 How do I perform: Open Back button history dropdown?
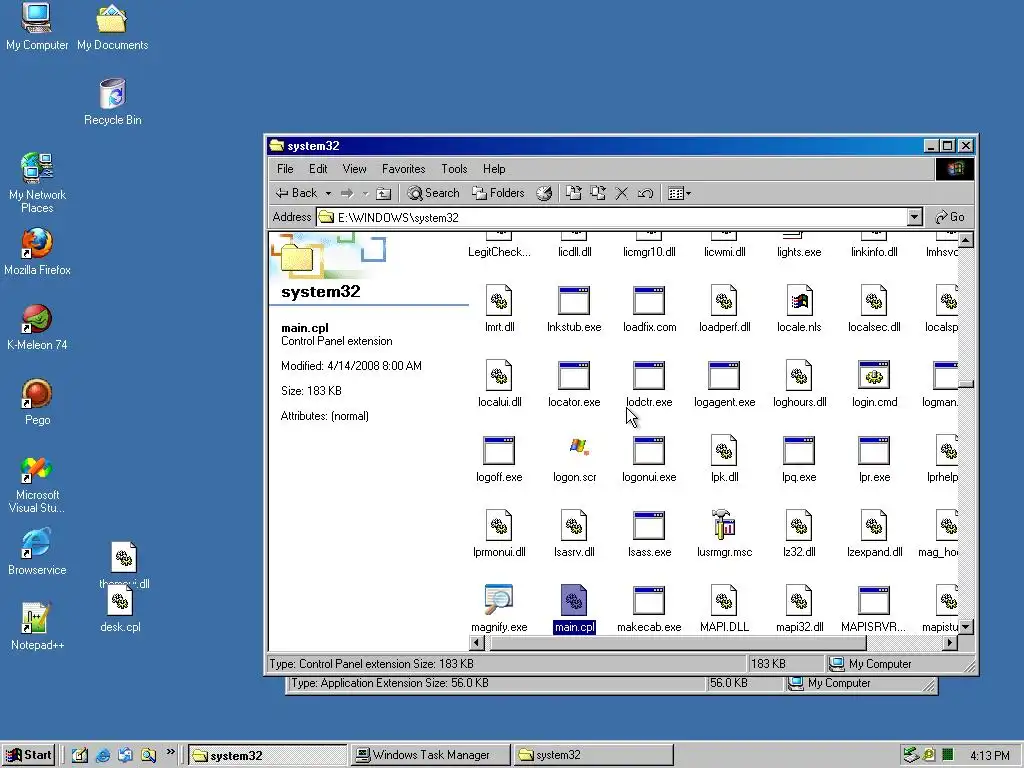pos(328,193)
